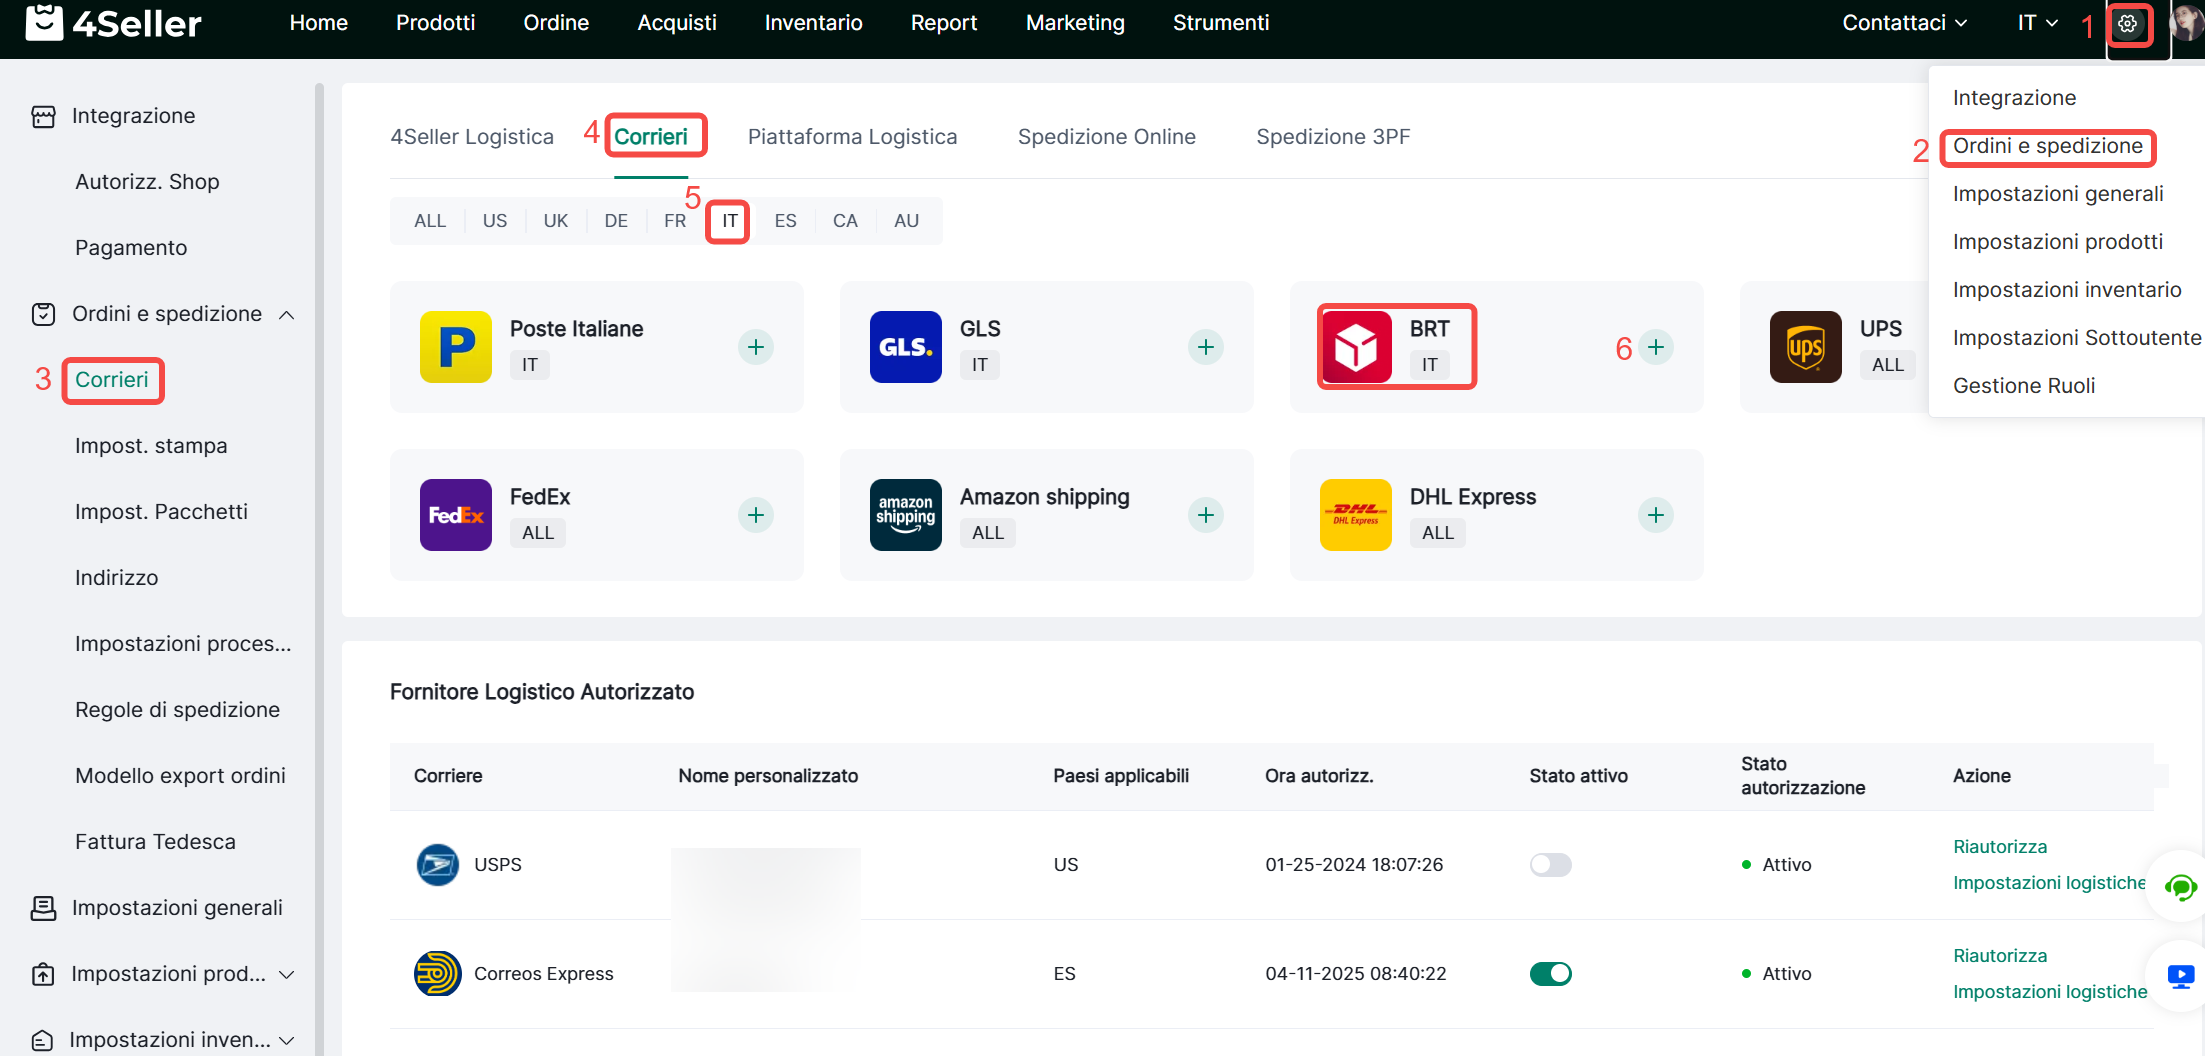
Task: Click the plus icon for DHL Express
Action: (1656, 515)
